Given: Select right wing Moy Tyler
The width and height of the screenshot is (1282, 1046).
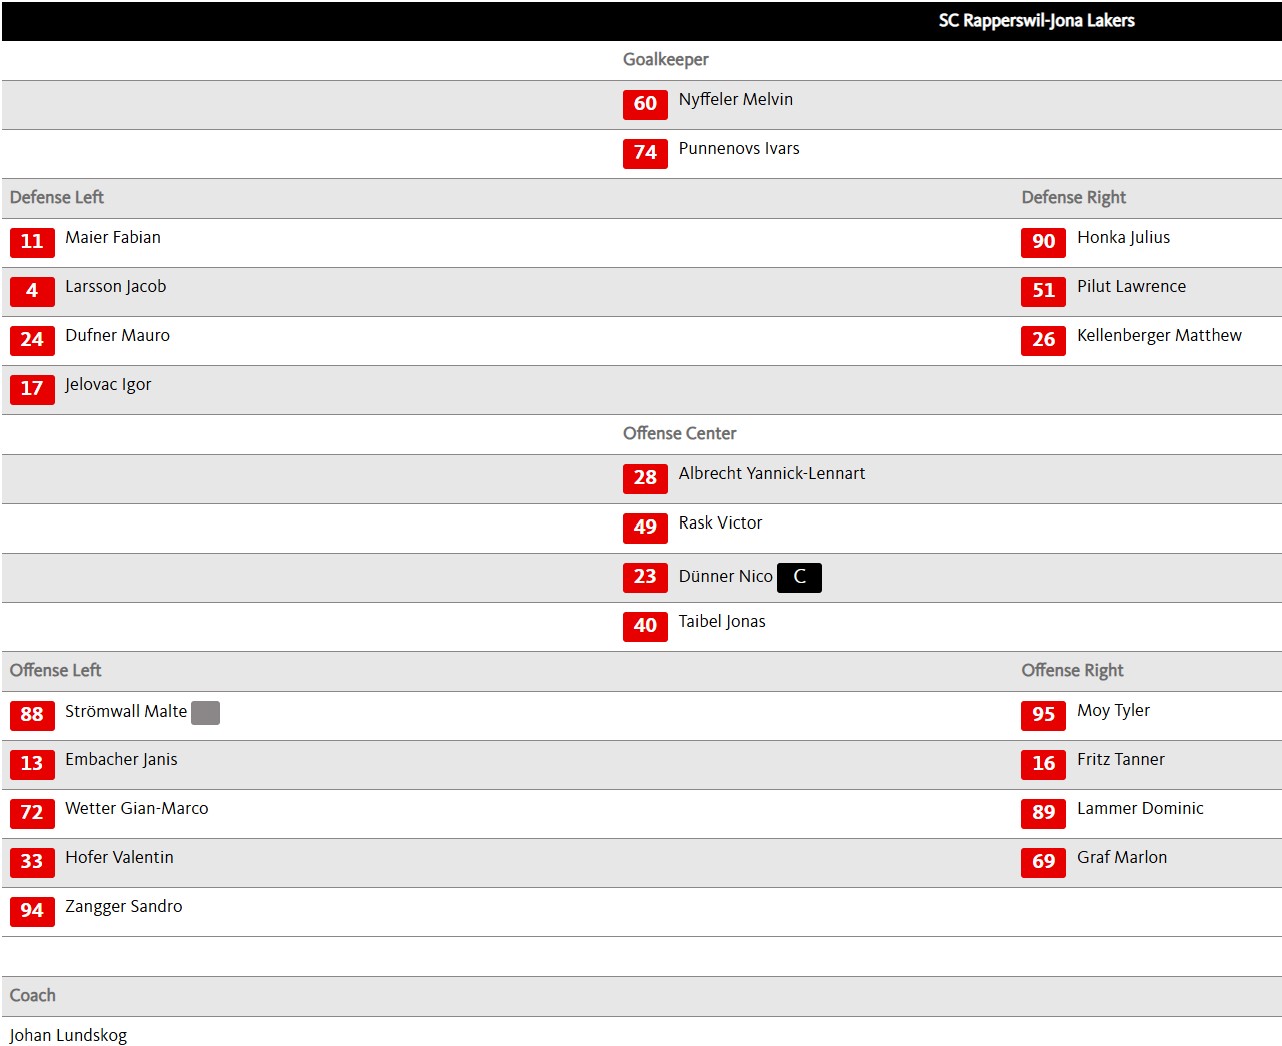Looking at the screenshot, I should pos(1113,711).
